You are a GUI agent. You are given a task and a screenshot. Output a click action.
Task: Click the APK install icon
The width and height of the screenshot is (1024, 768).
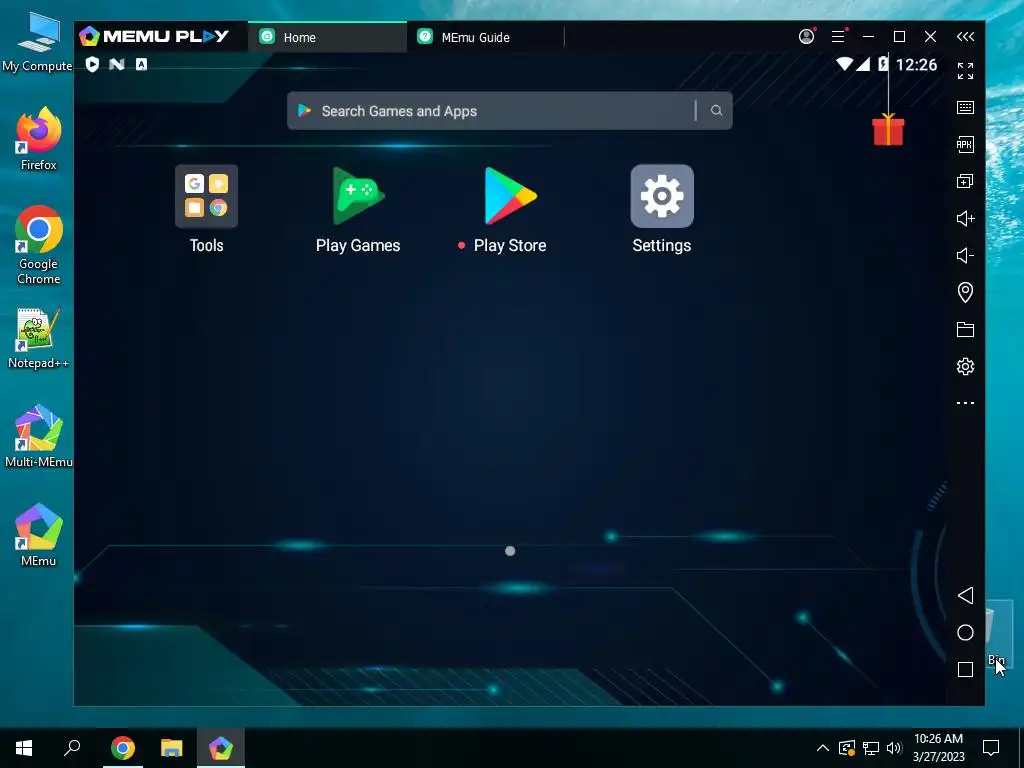click(x=965, y=145)
